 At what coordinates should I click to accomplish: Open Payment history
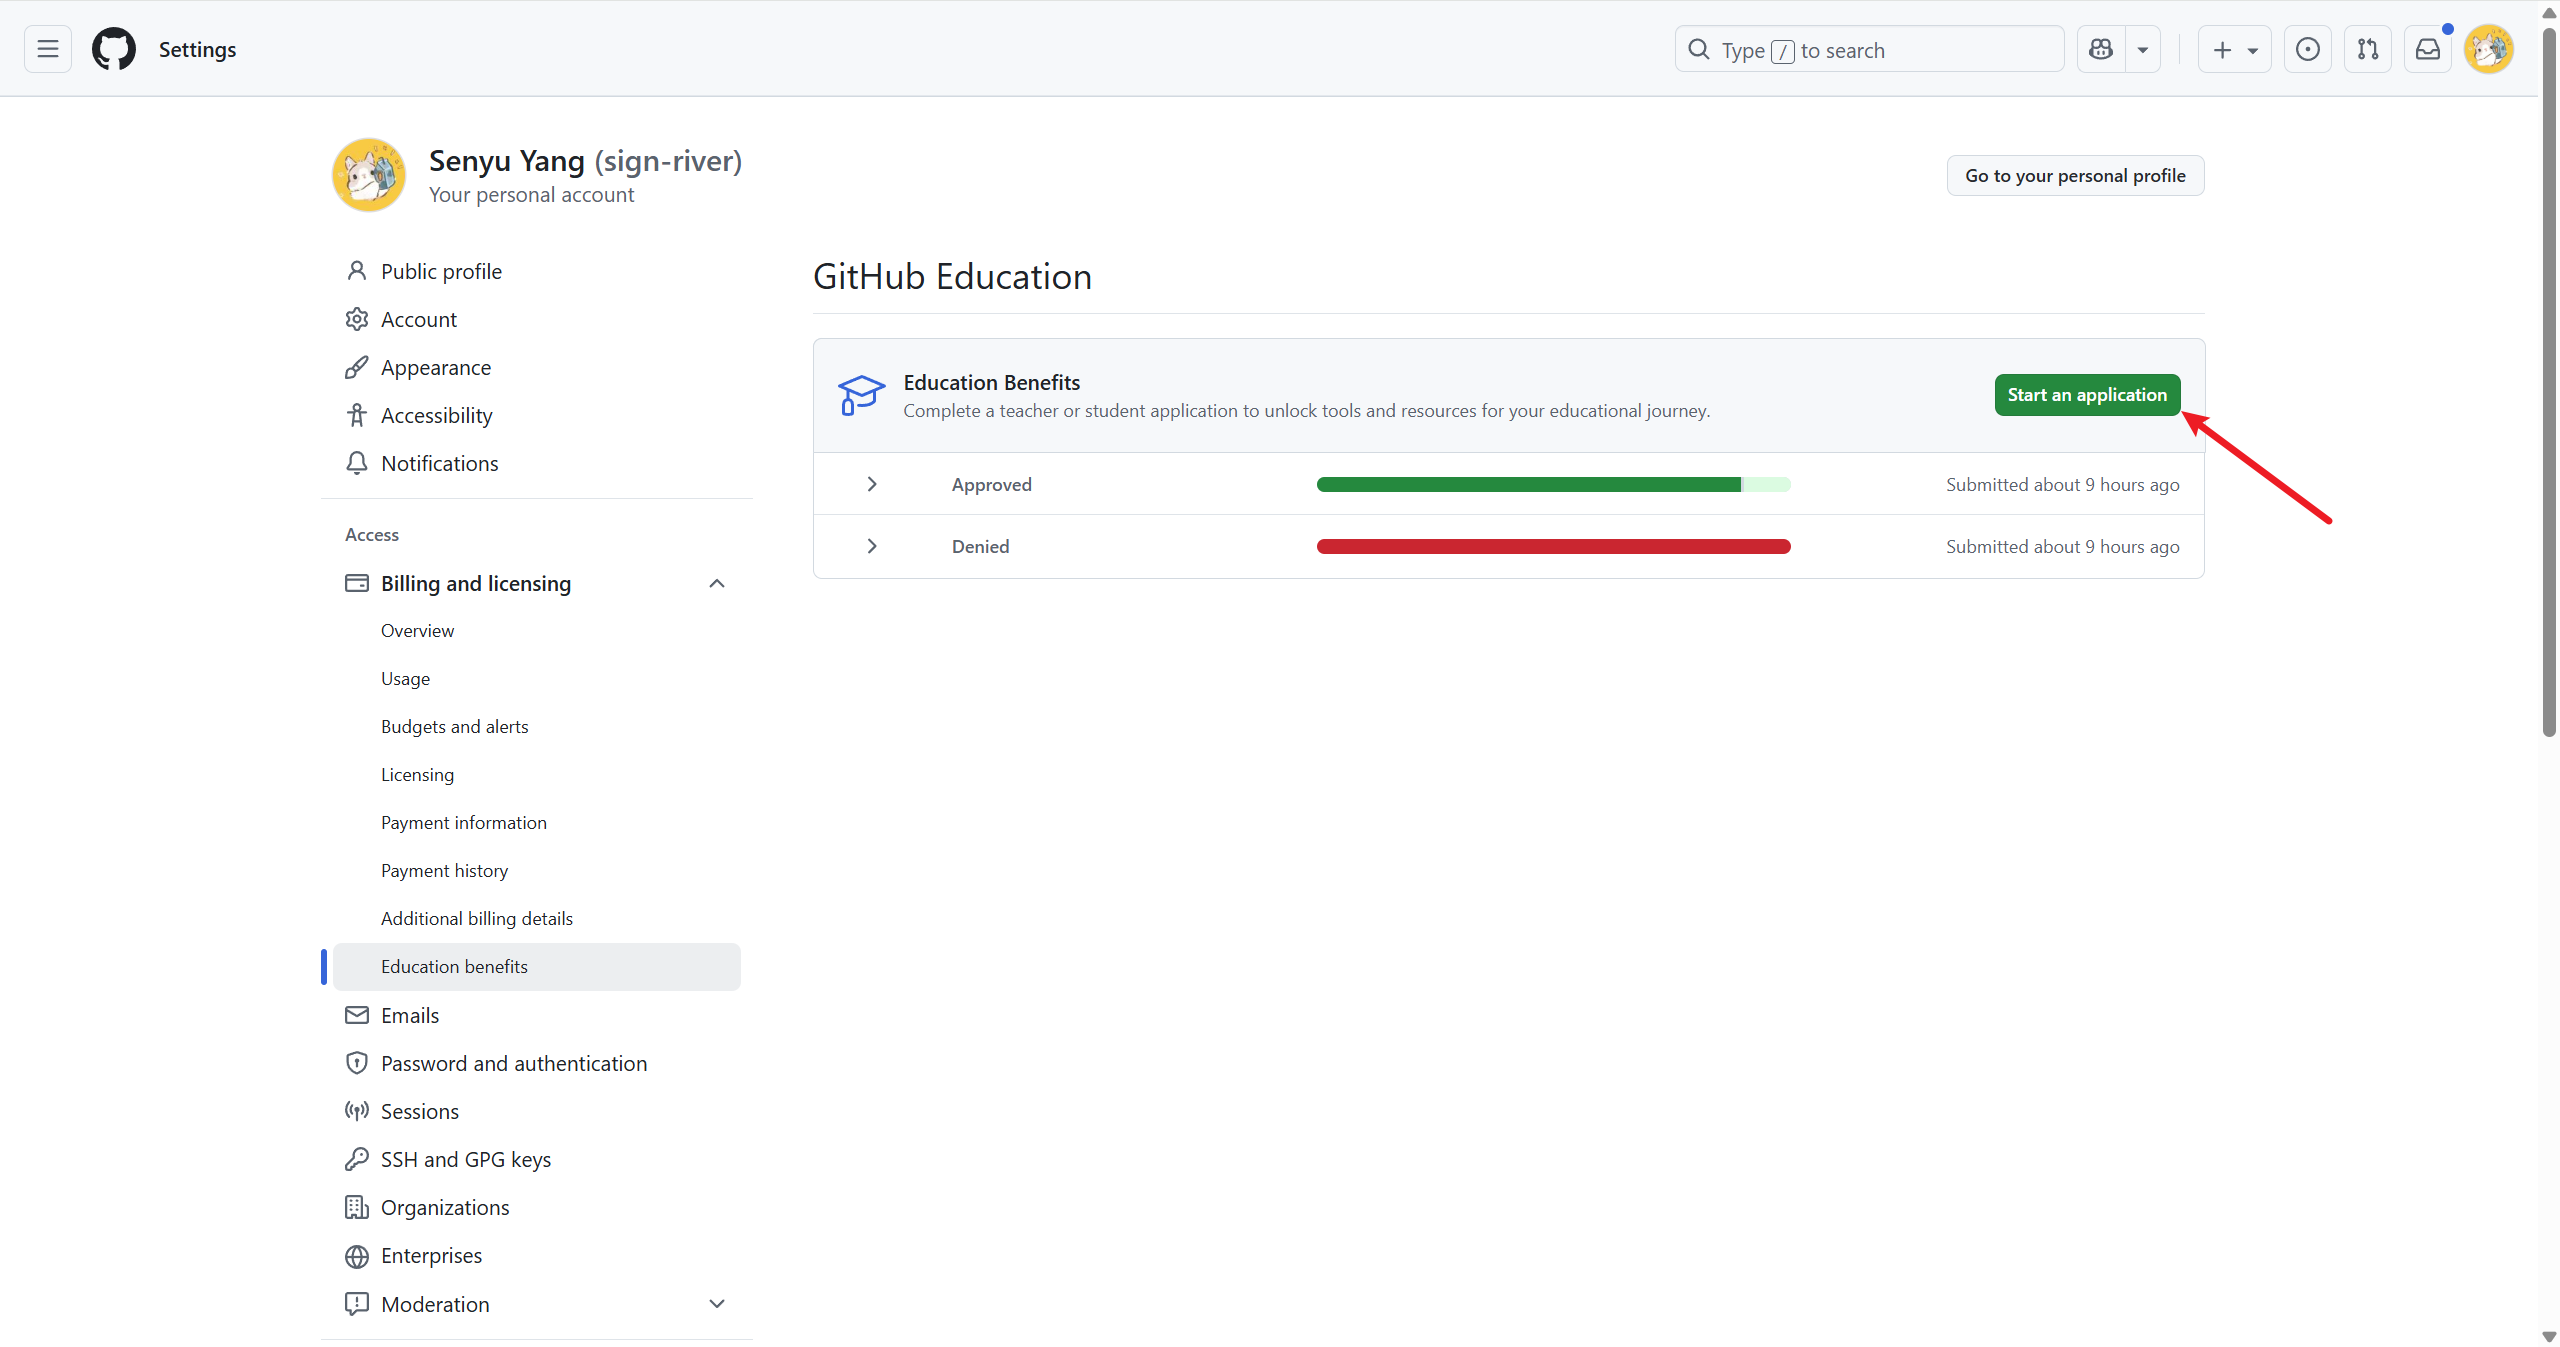444,871
